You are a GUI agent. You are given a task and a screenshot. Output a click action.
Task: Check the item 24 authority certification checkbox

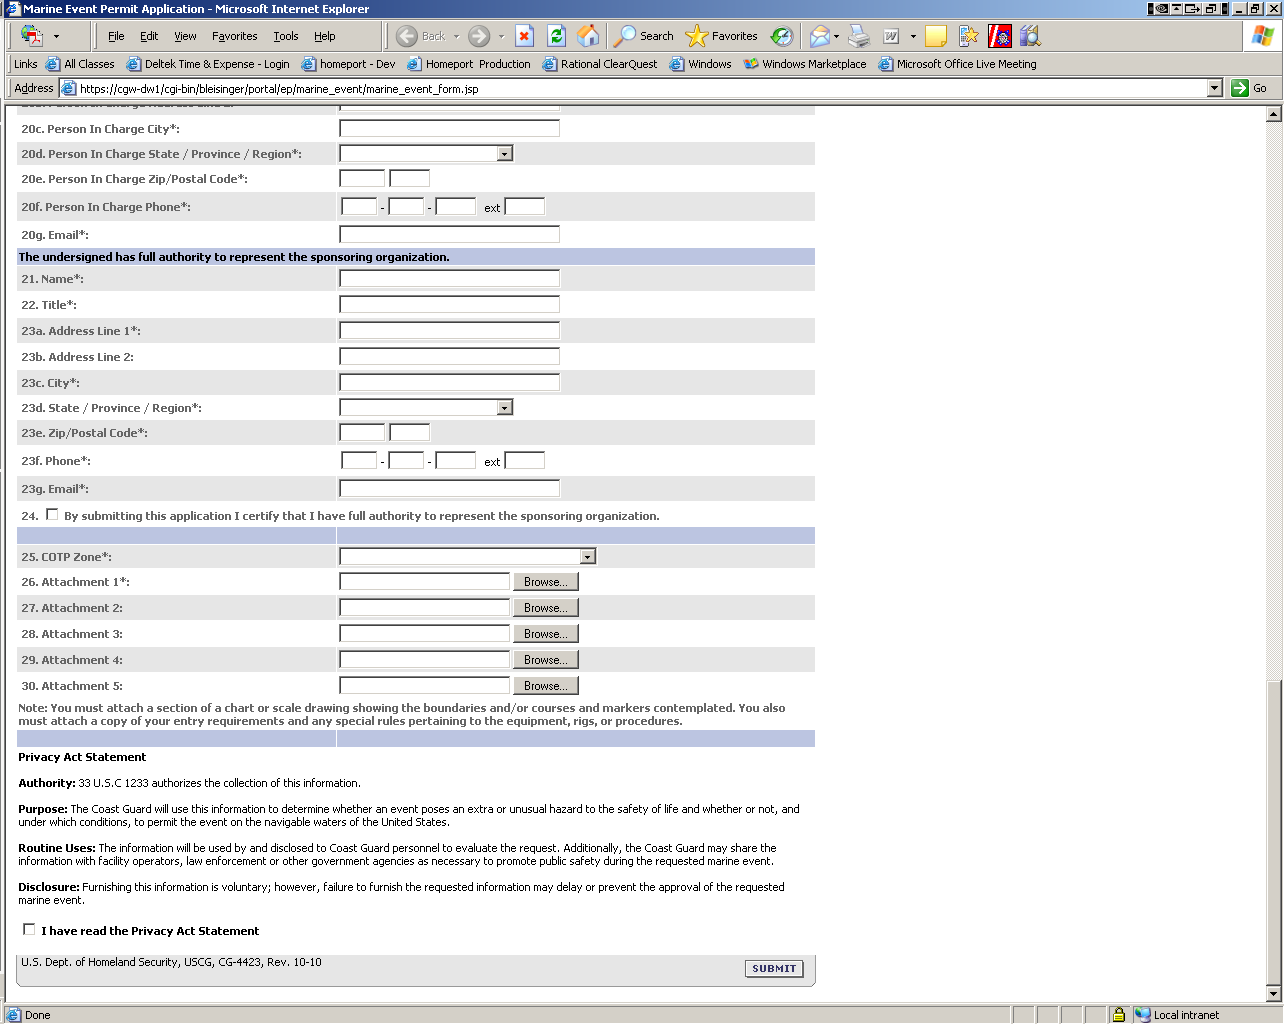[x=52, y=514]
